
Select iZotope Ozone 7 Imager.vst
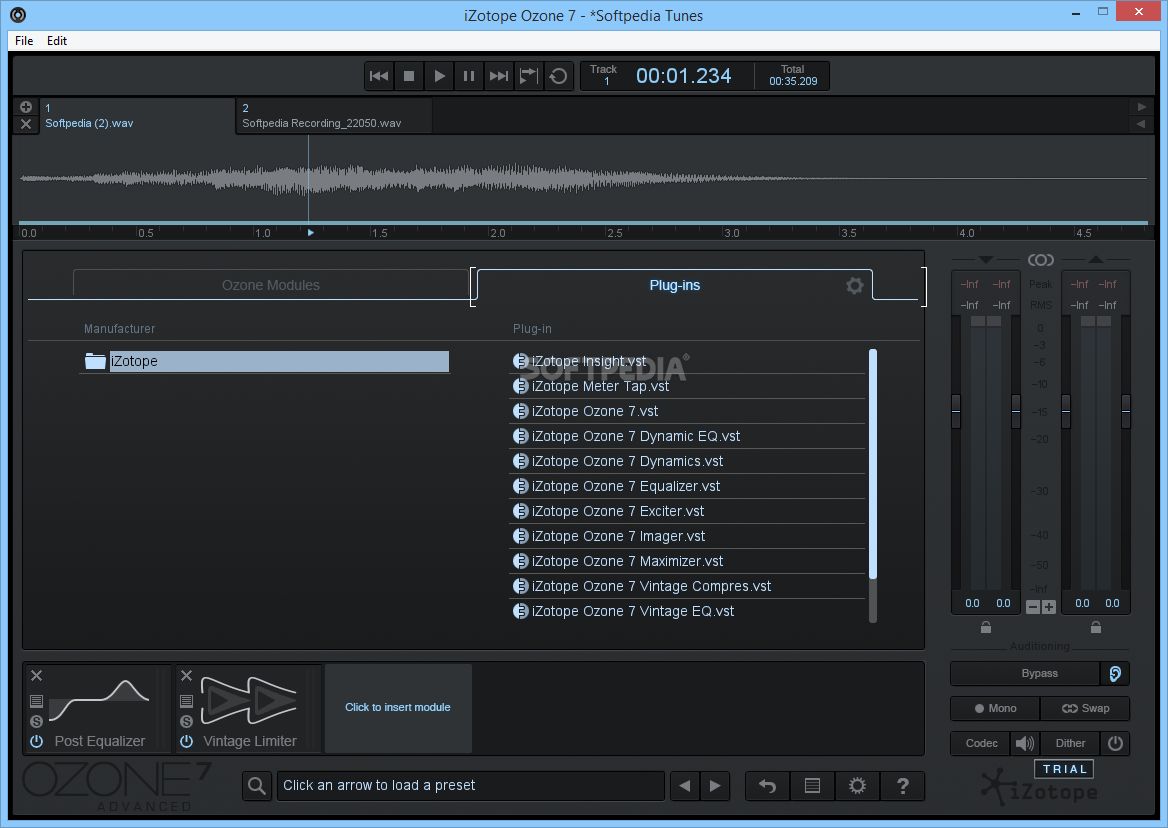click(688, 536)
